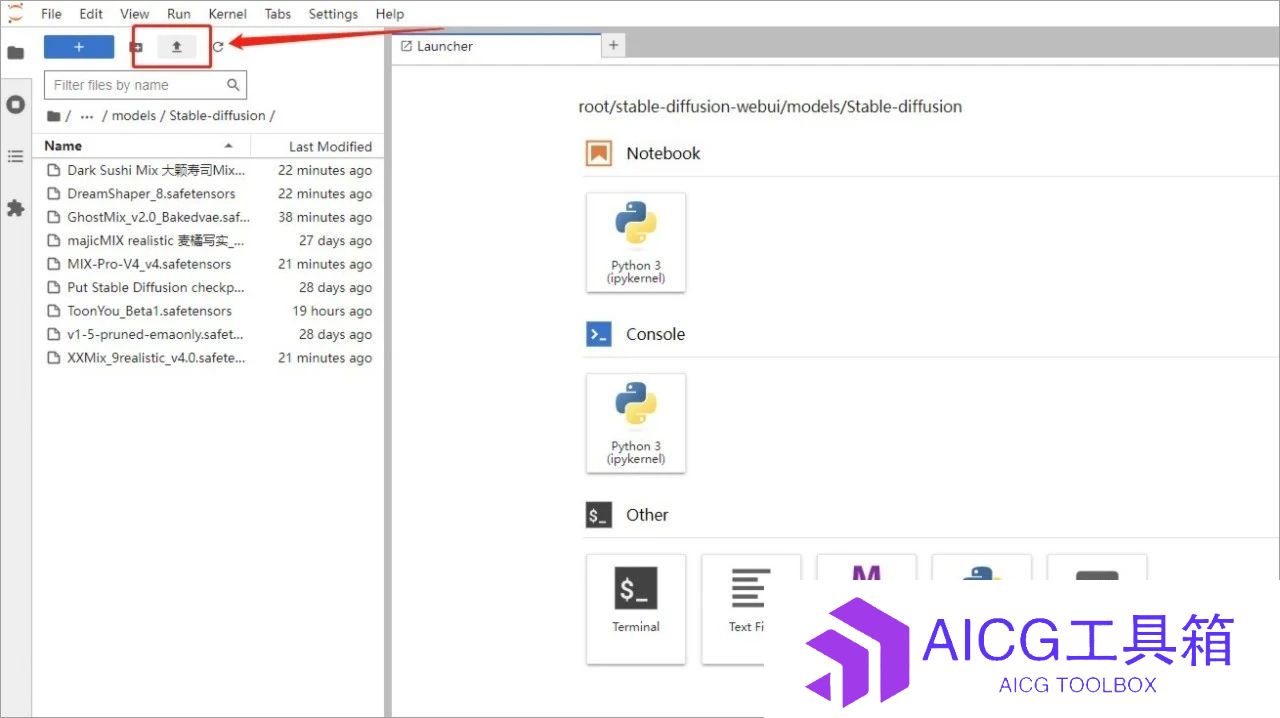The width and height of the screenshot is (1280, 718).
Task: Open the Settings menu
Action: (x=333, y=14)
